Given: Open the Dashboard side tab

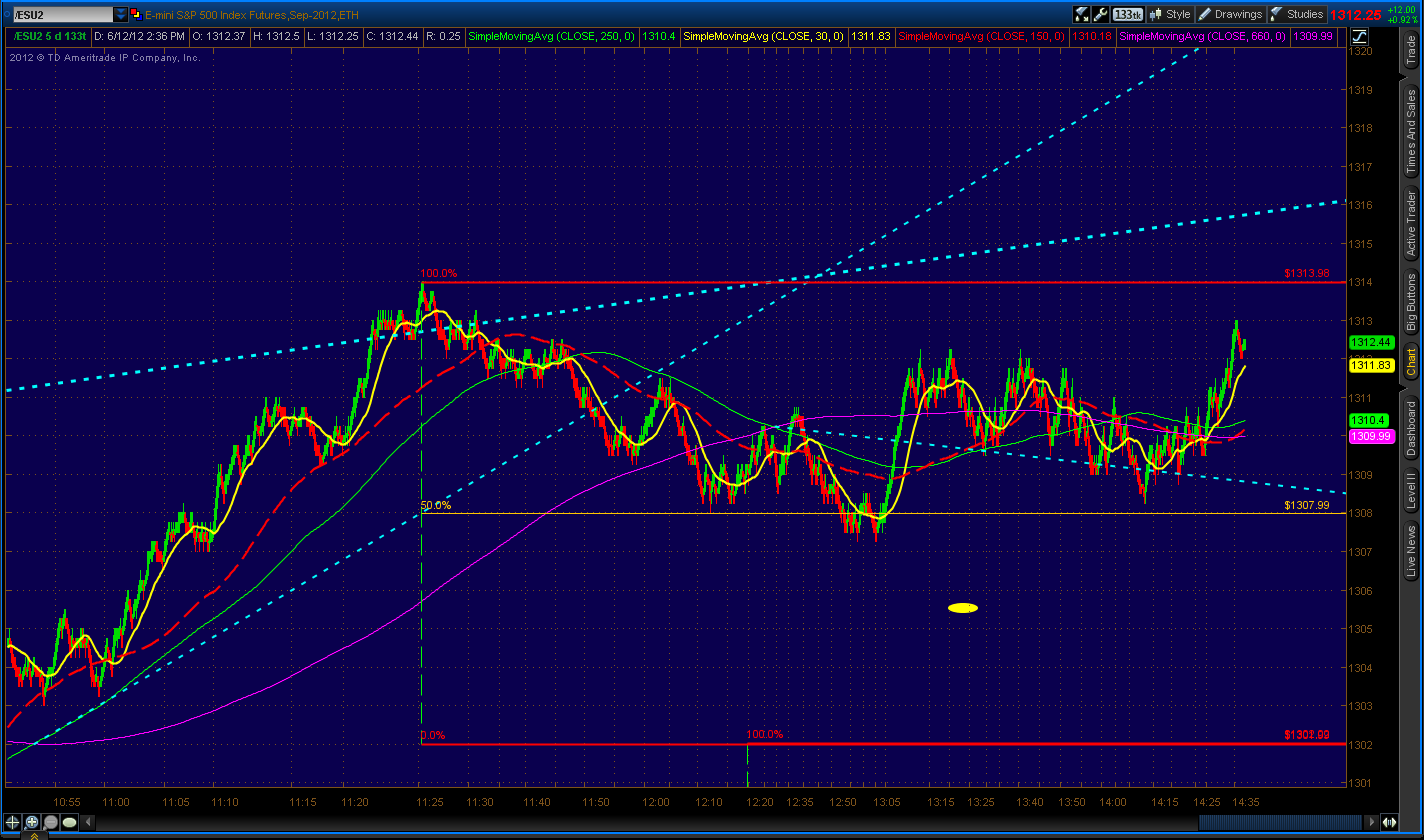Looking at the screenshot, I should point(1411,429).
